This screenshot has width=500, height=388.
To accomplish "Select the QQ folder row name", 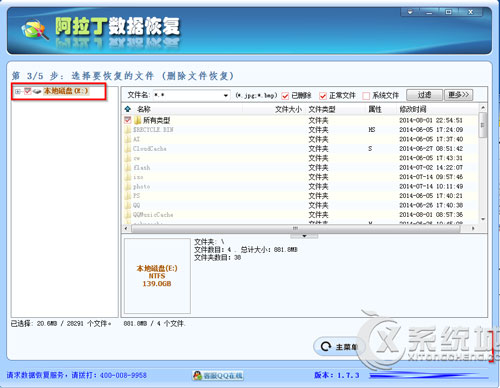I will [x=137, y=205].
